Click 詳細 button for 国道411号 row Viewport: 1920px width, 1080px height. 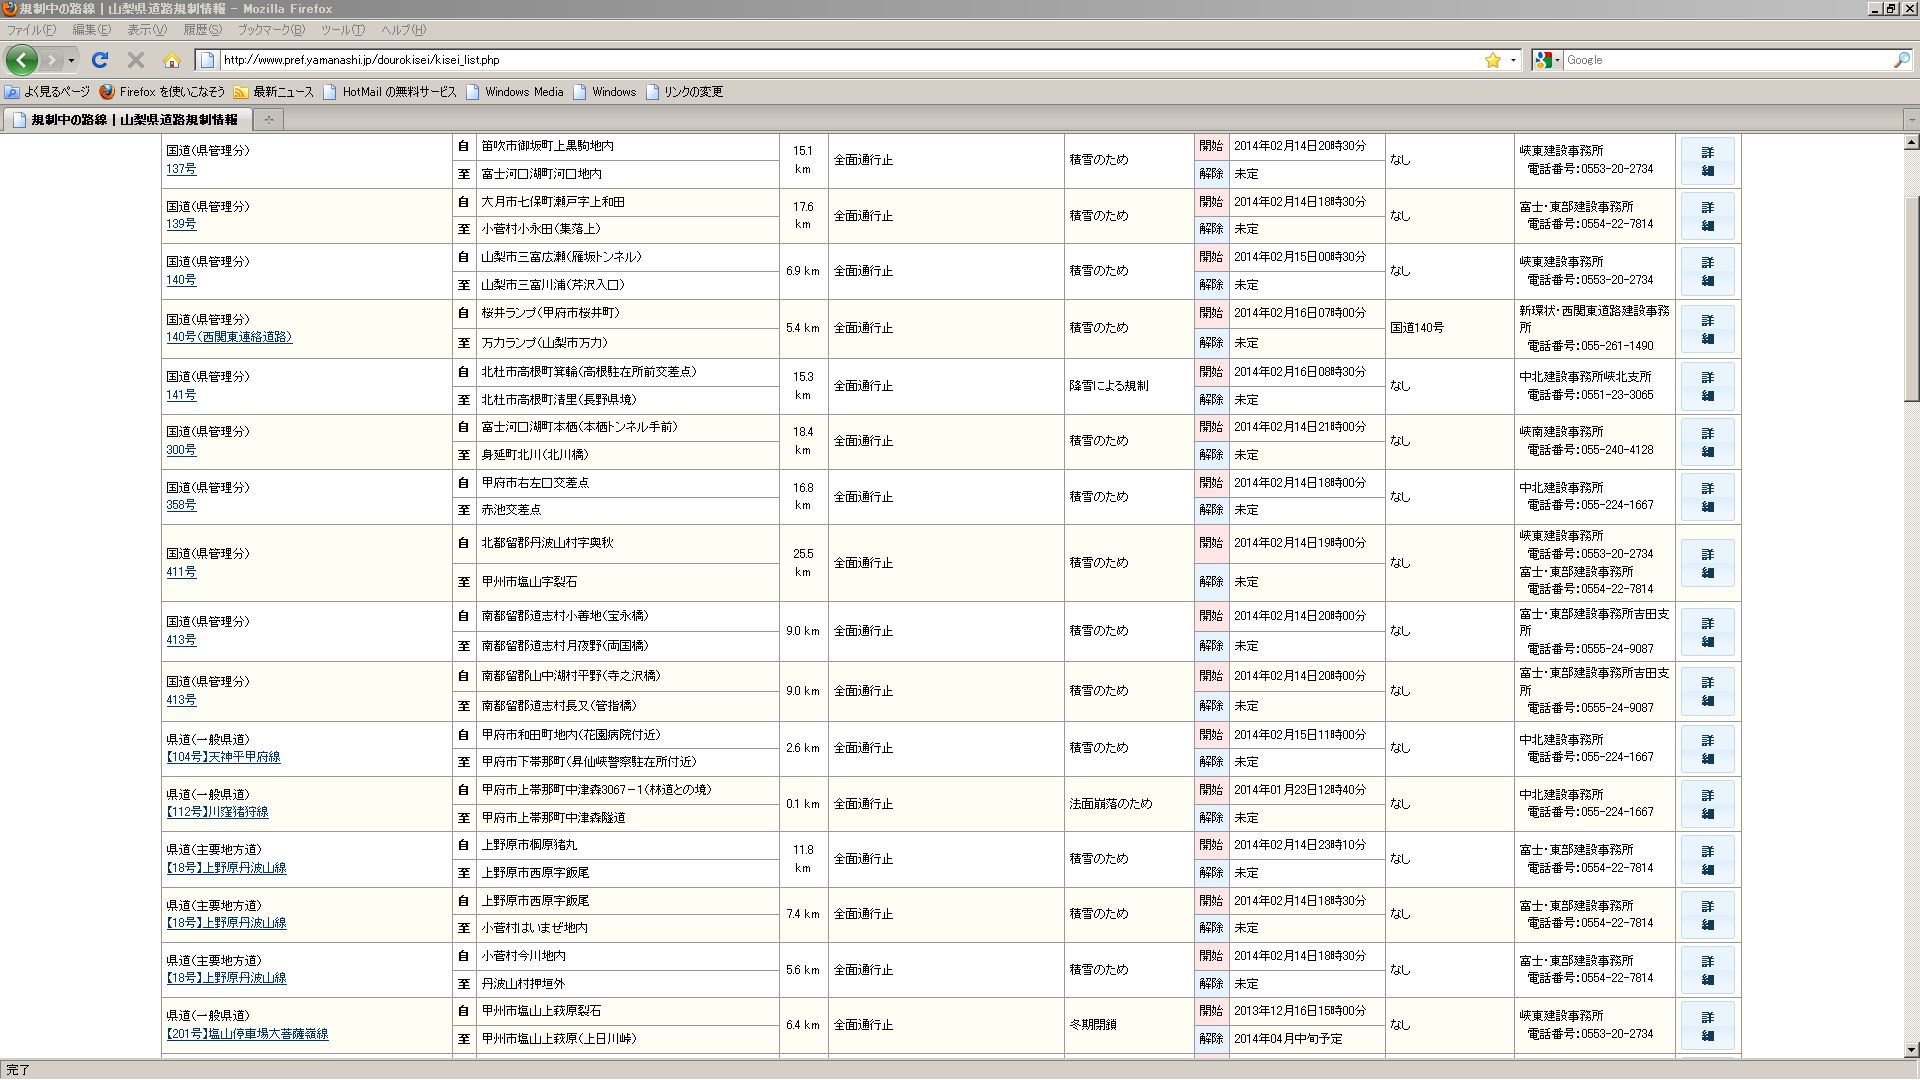1707,563
